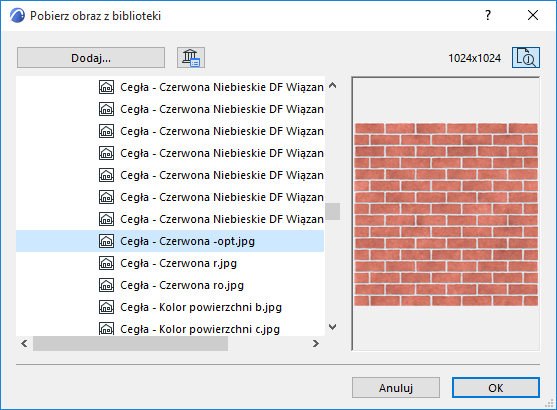Open the help question mark
This screenshot has width=557, height=410.
pyautogui.click(x=488, y=15)
